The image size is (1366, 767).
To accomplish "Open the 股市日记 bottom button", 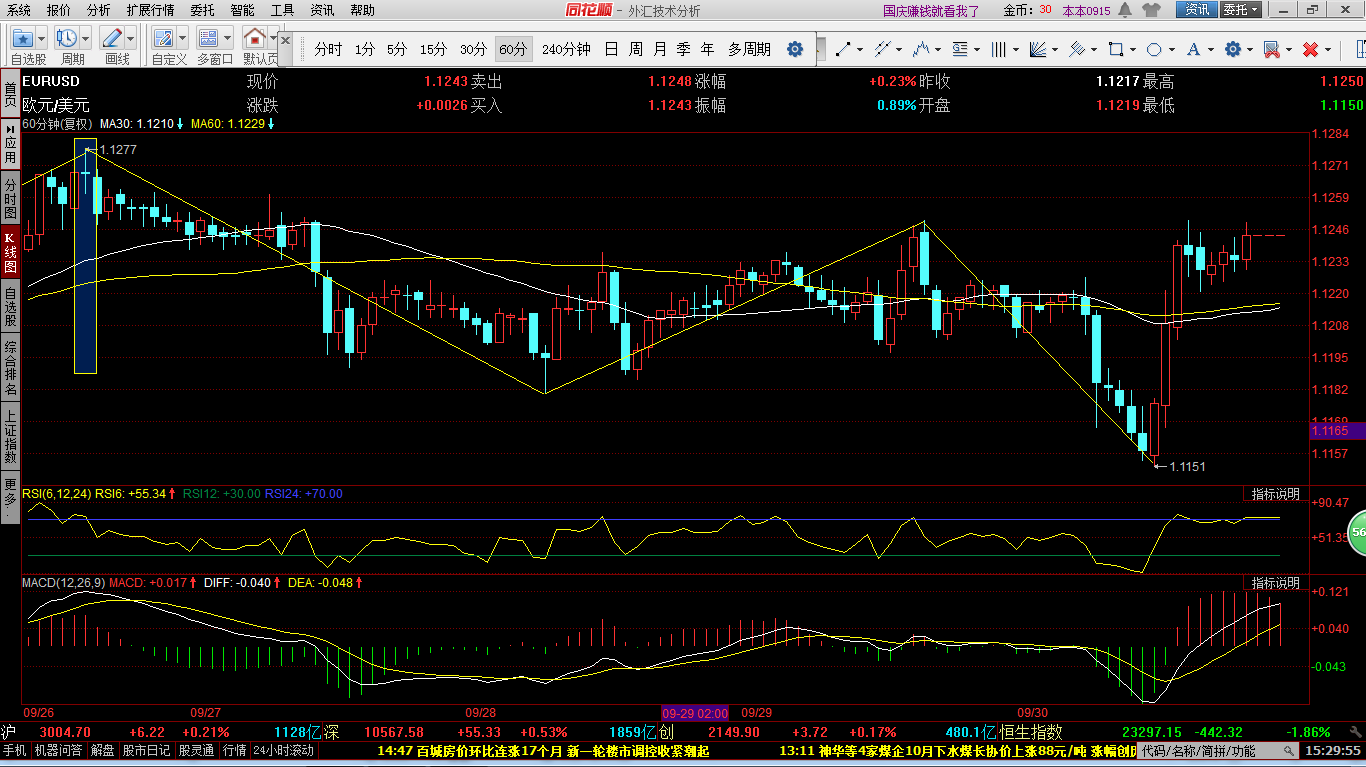I will 147,750.
